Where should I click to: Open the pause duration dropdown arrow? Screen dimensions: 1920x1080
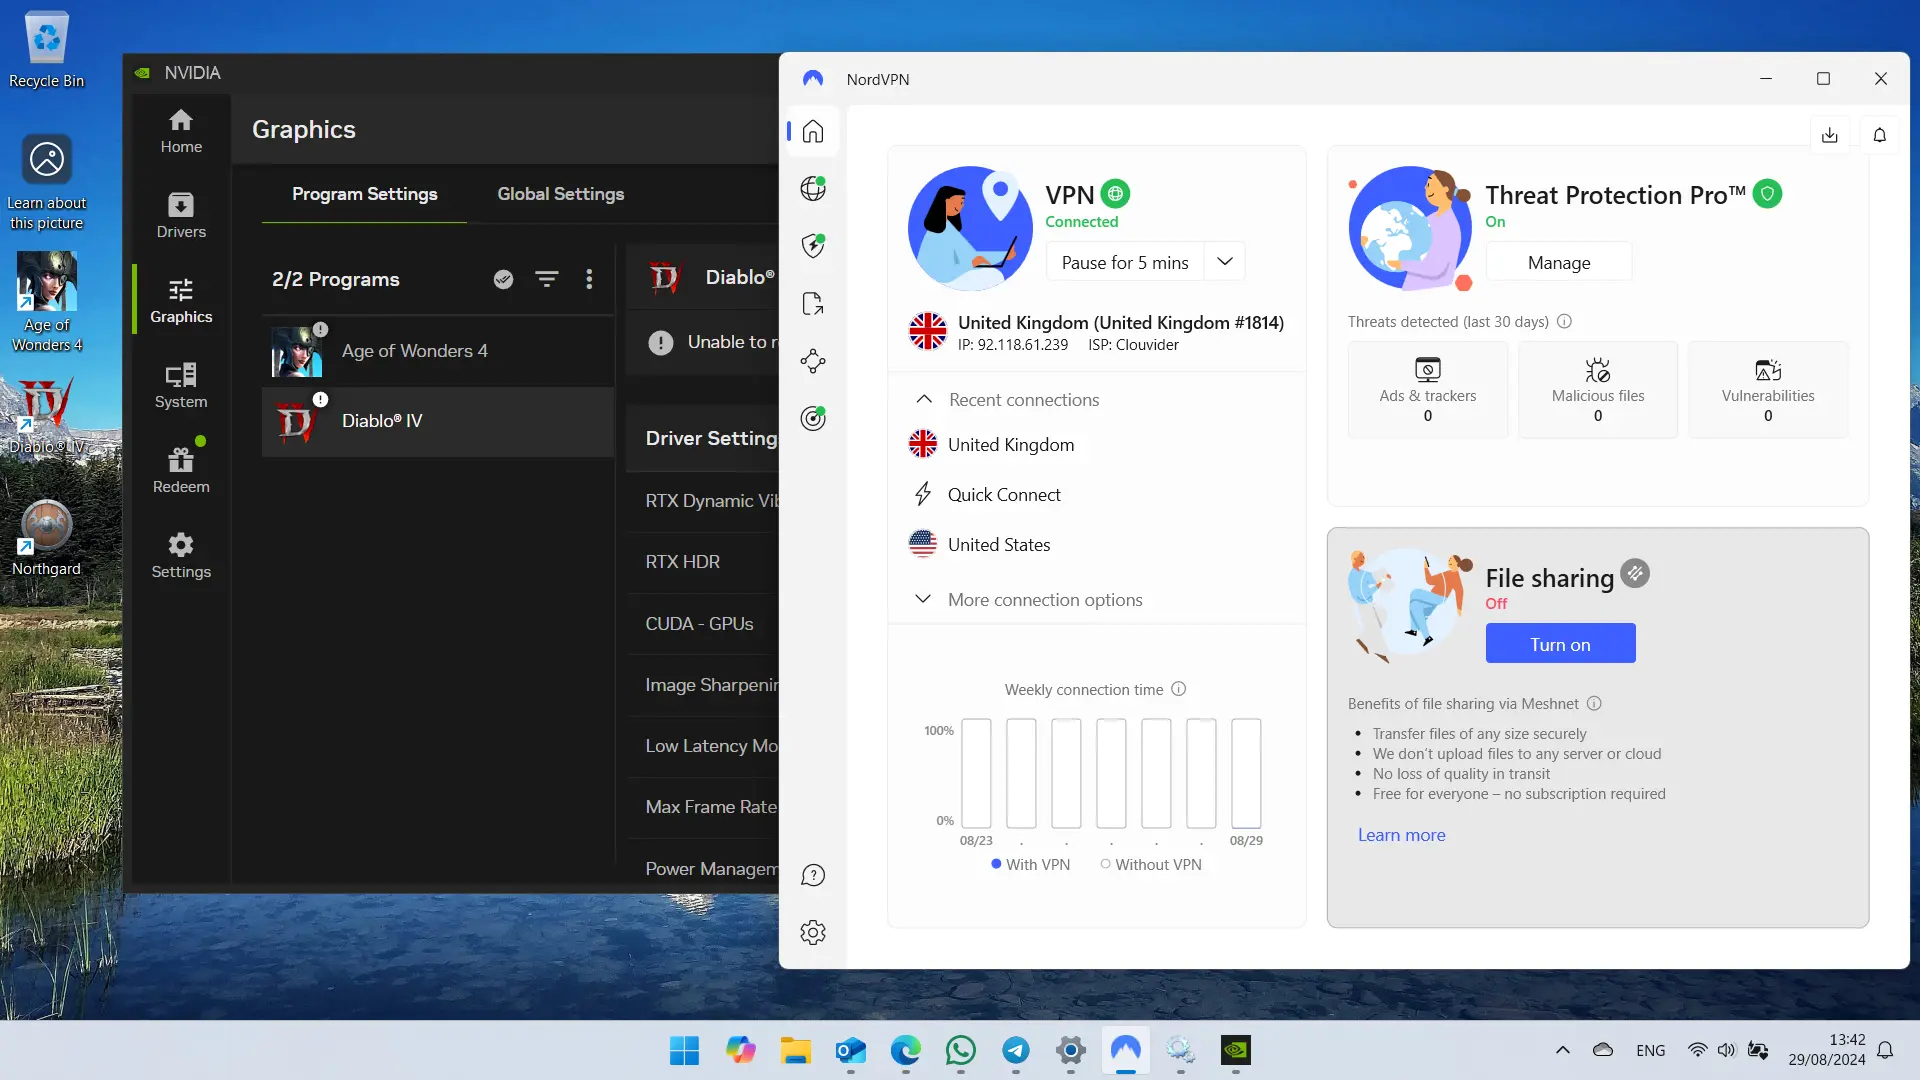[x=1225, y=262]
